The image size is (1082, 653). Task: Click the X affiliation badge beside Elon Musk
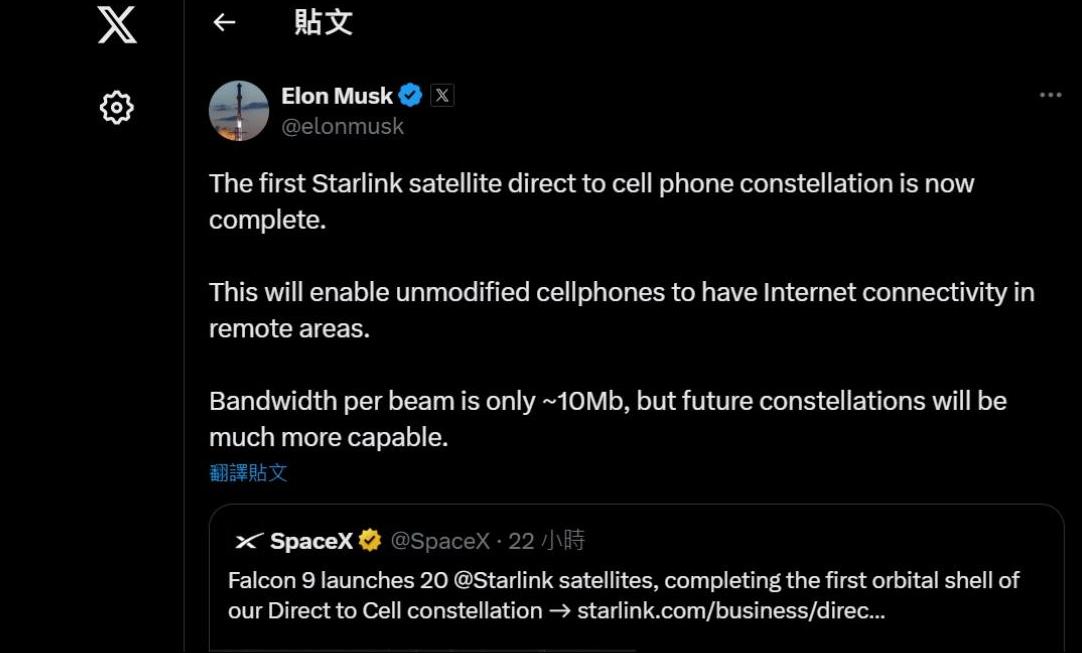pos(442,96)
